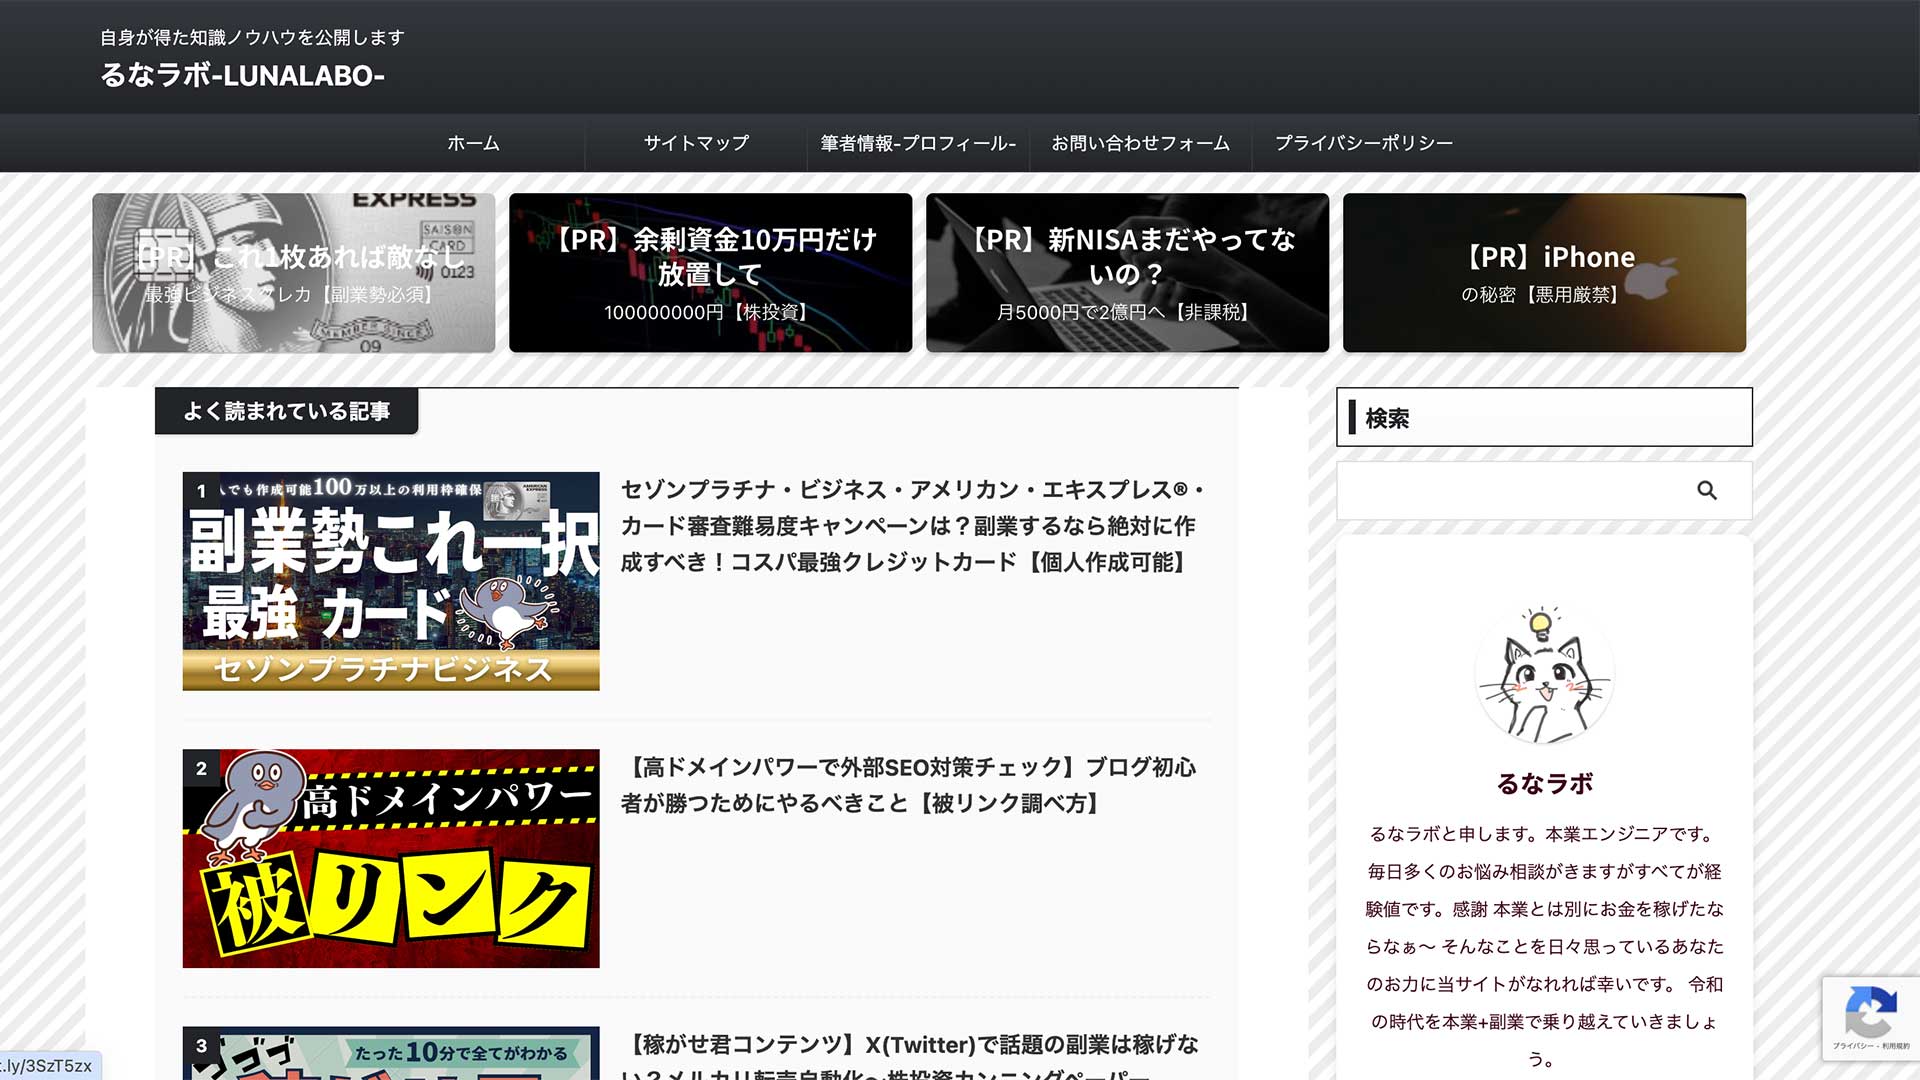Click the 高ドメインパワー 被リンク thumbnail
This screenshot has height=1080, width=1920.
[391, 858]
